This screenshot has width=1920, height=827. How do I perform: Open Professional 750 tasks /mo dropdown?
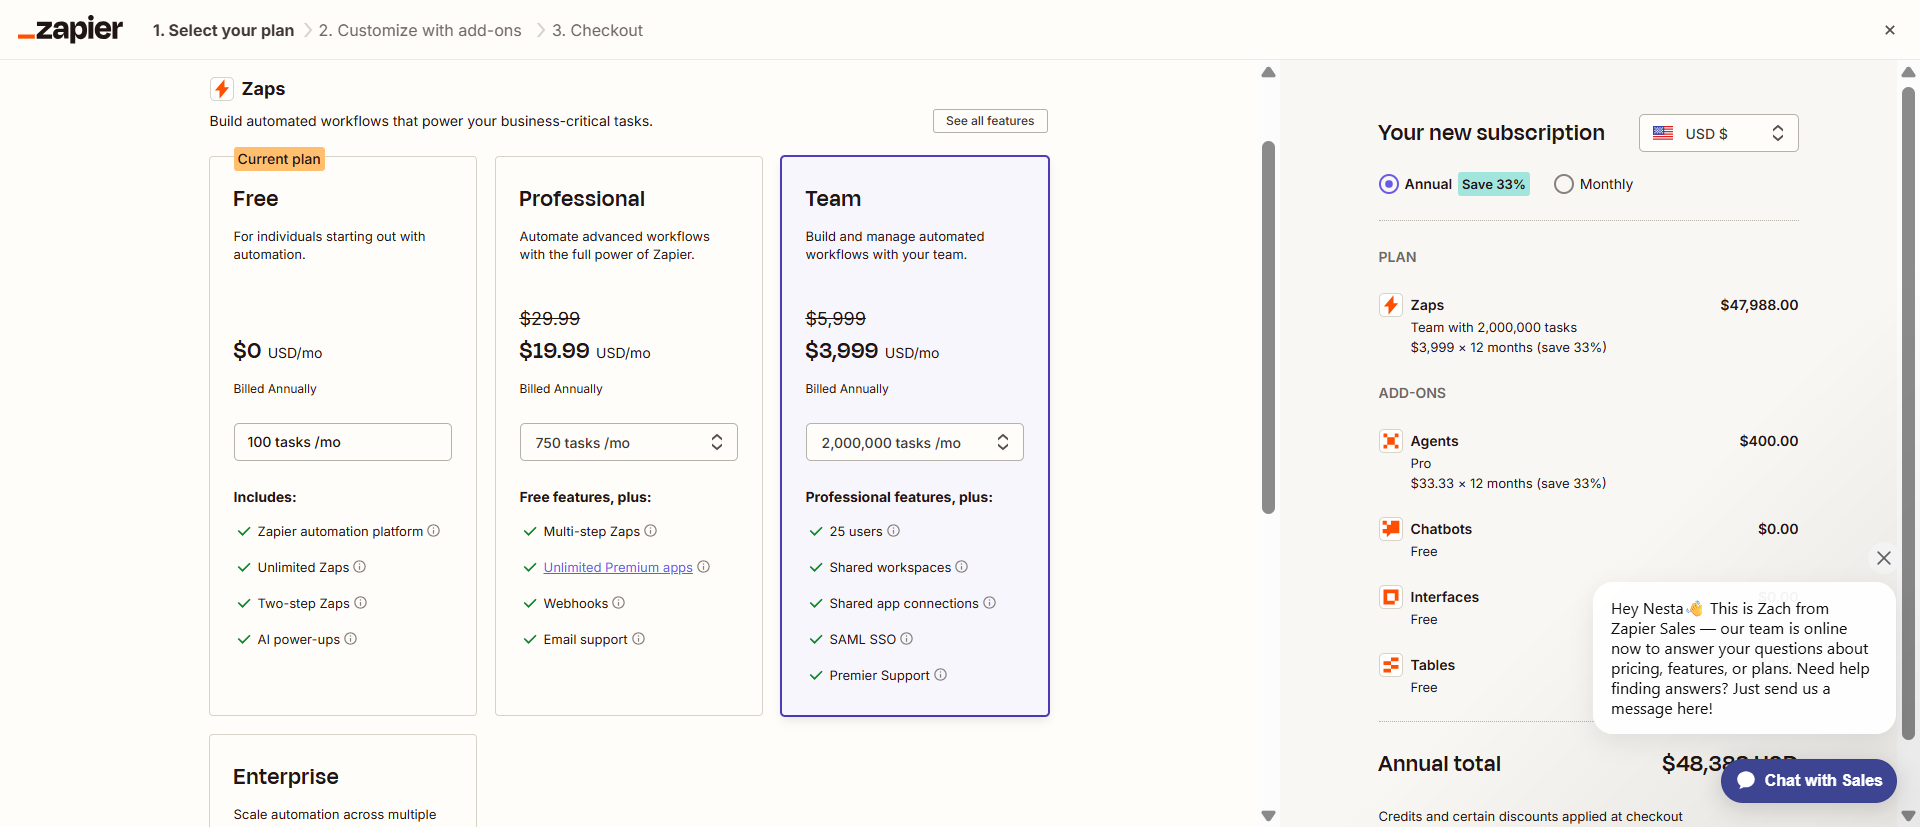tap(628, 442)
